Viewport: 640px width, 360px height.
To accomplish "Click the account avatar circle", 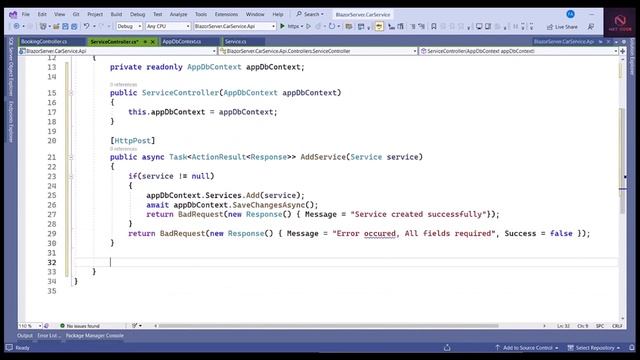I will (x=570, y=14).
